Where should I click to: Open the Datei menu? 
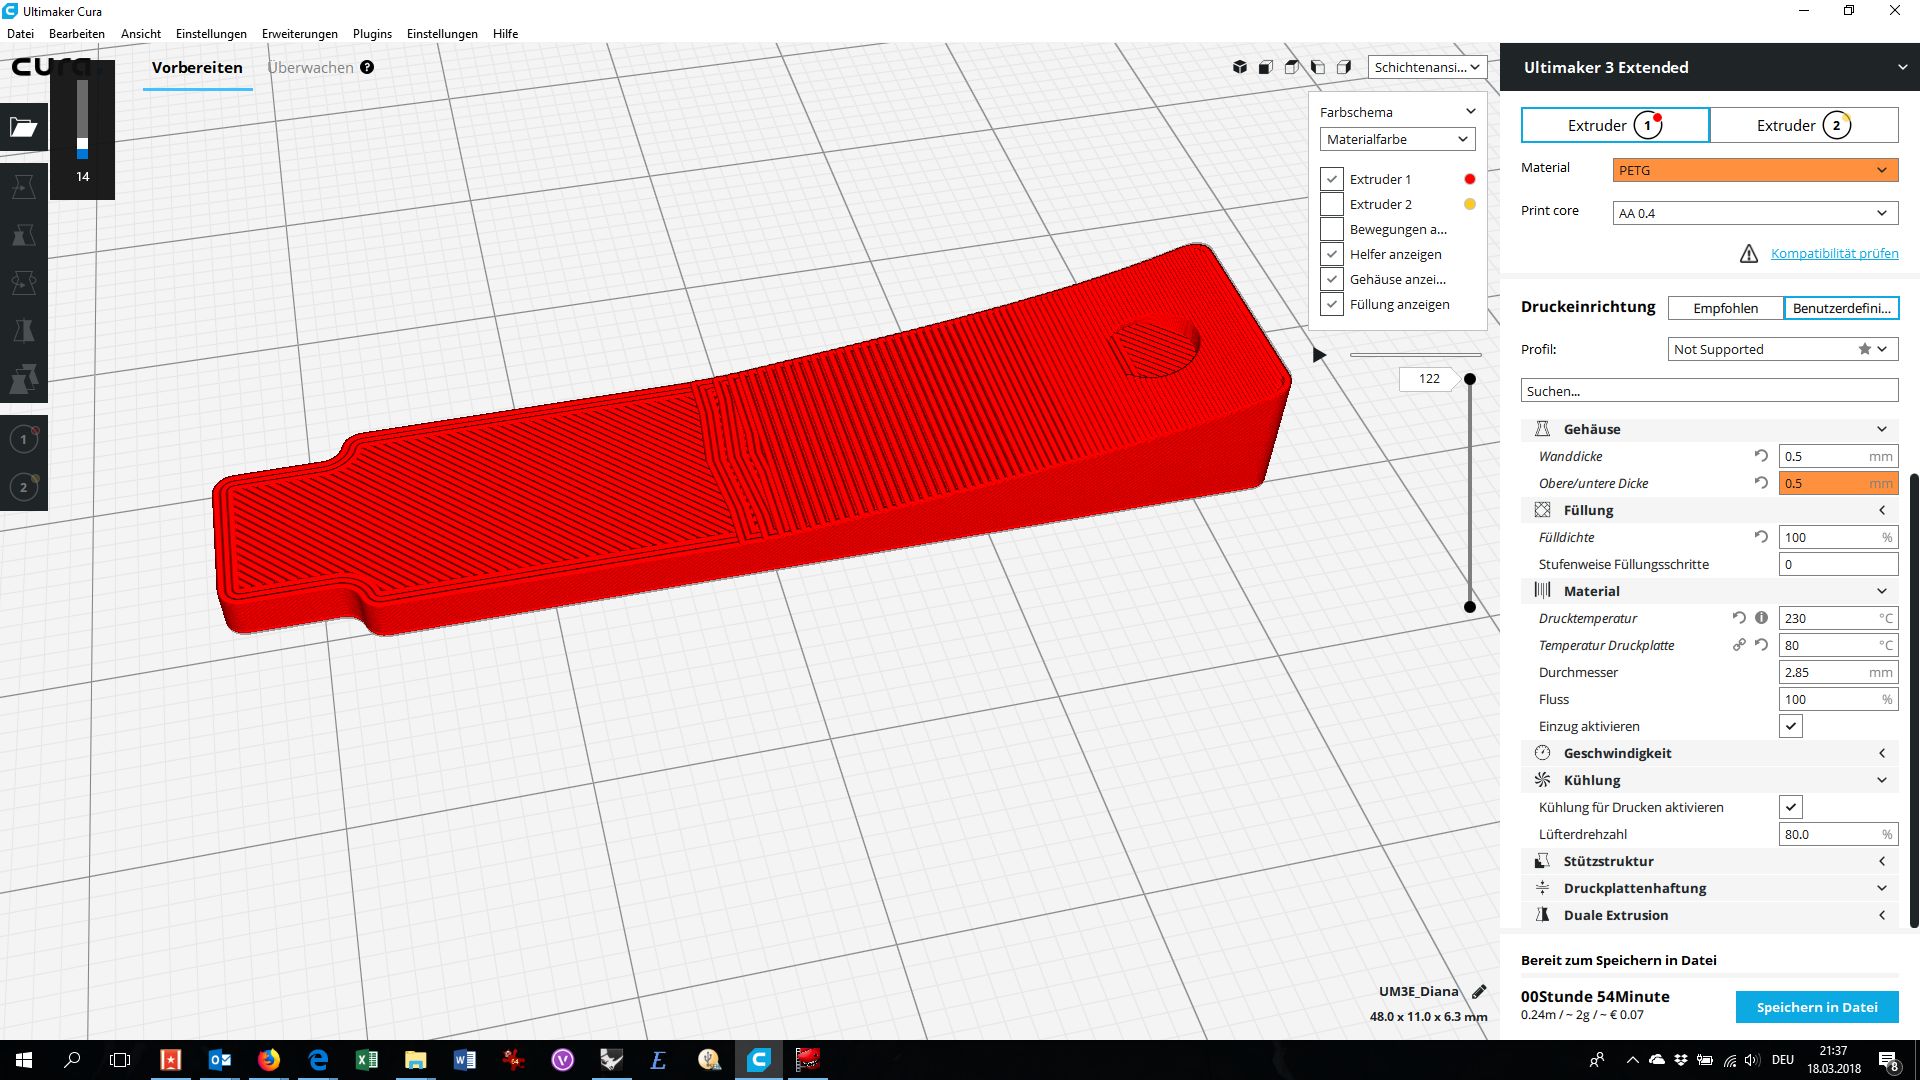[20, 33]
